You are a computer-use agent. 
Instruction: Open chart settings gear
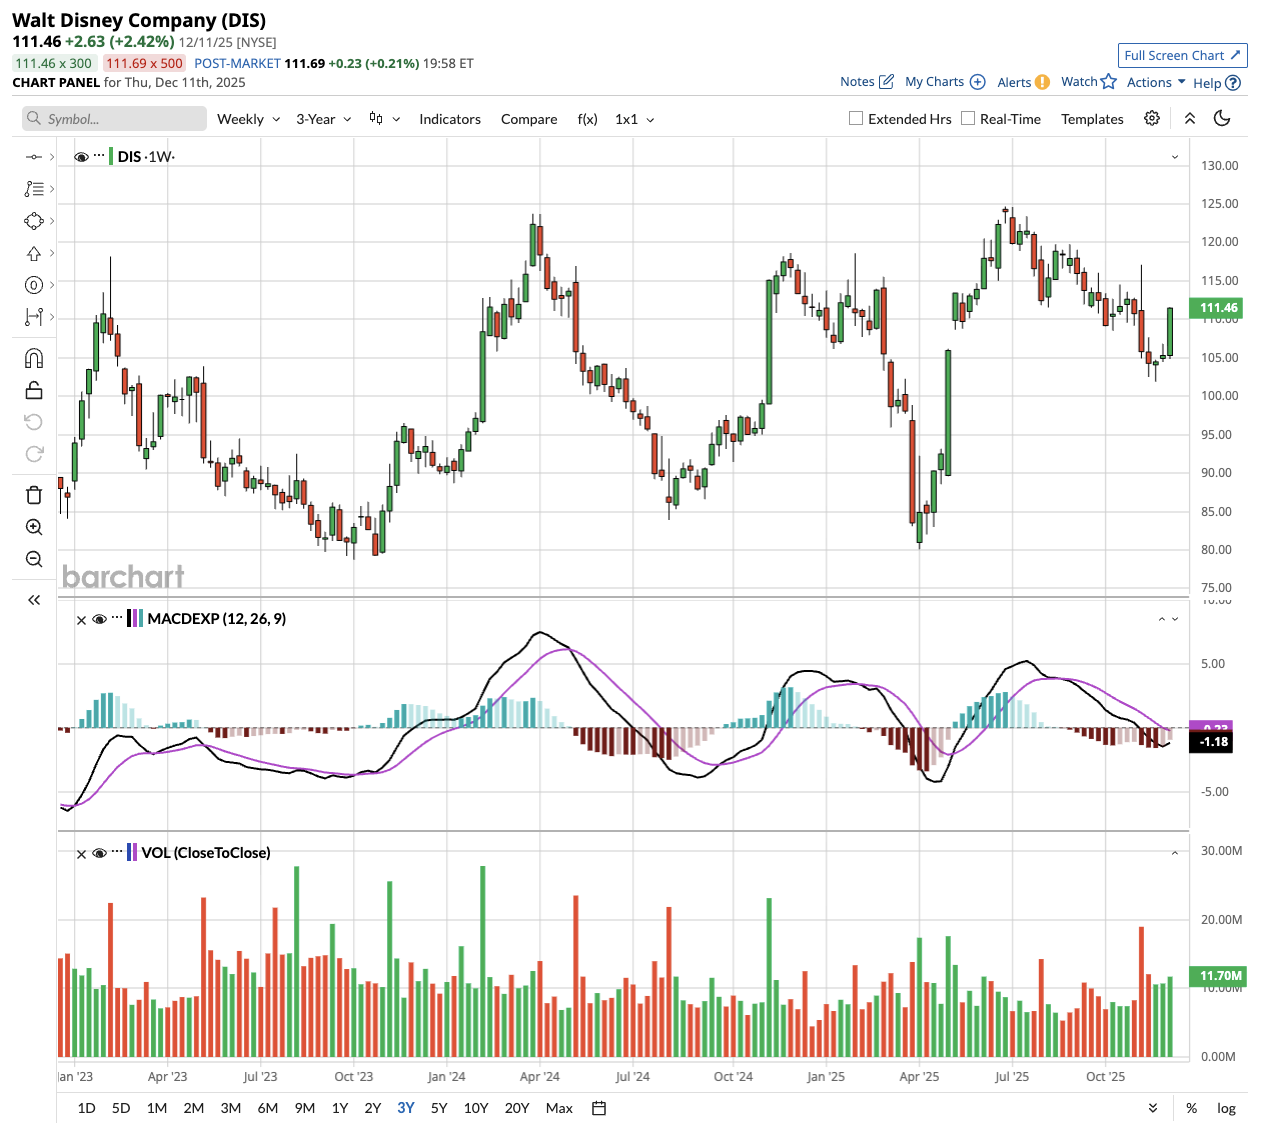[1152, 118]
